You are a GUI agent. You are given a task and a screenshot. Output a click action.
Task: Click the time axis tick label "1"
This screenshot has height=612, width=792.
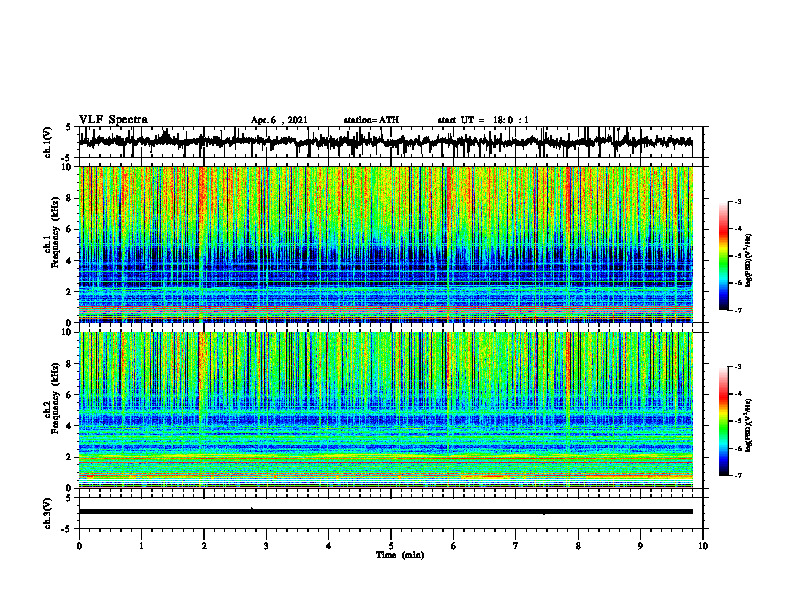(x=141, y=546)
